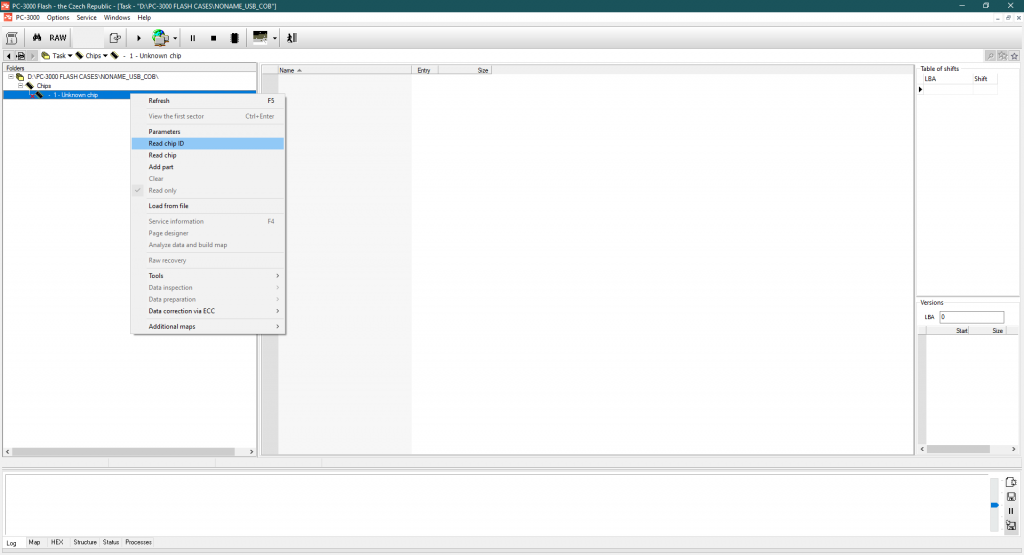Click the pause button in the main toolbar
The width and height of the screenshot is (1024, 555).
tap(193, 38)
